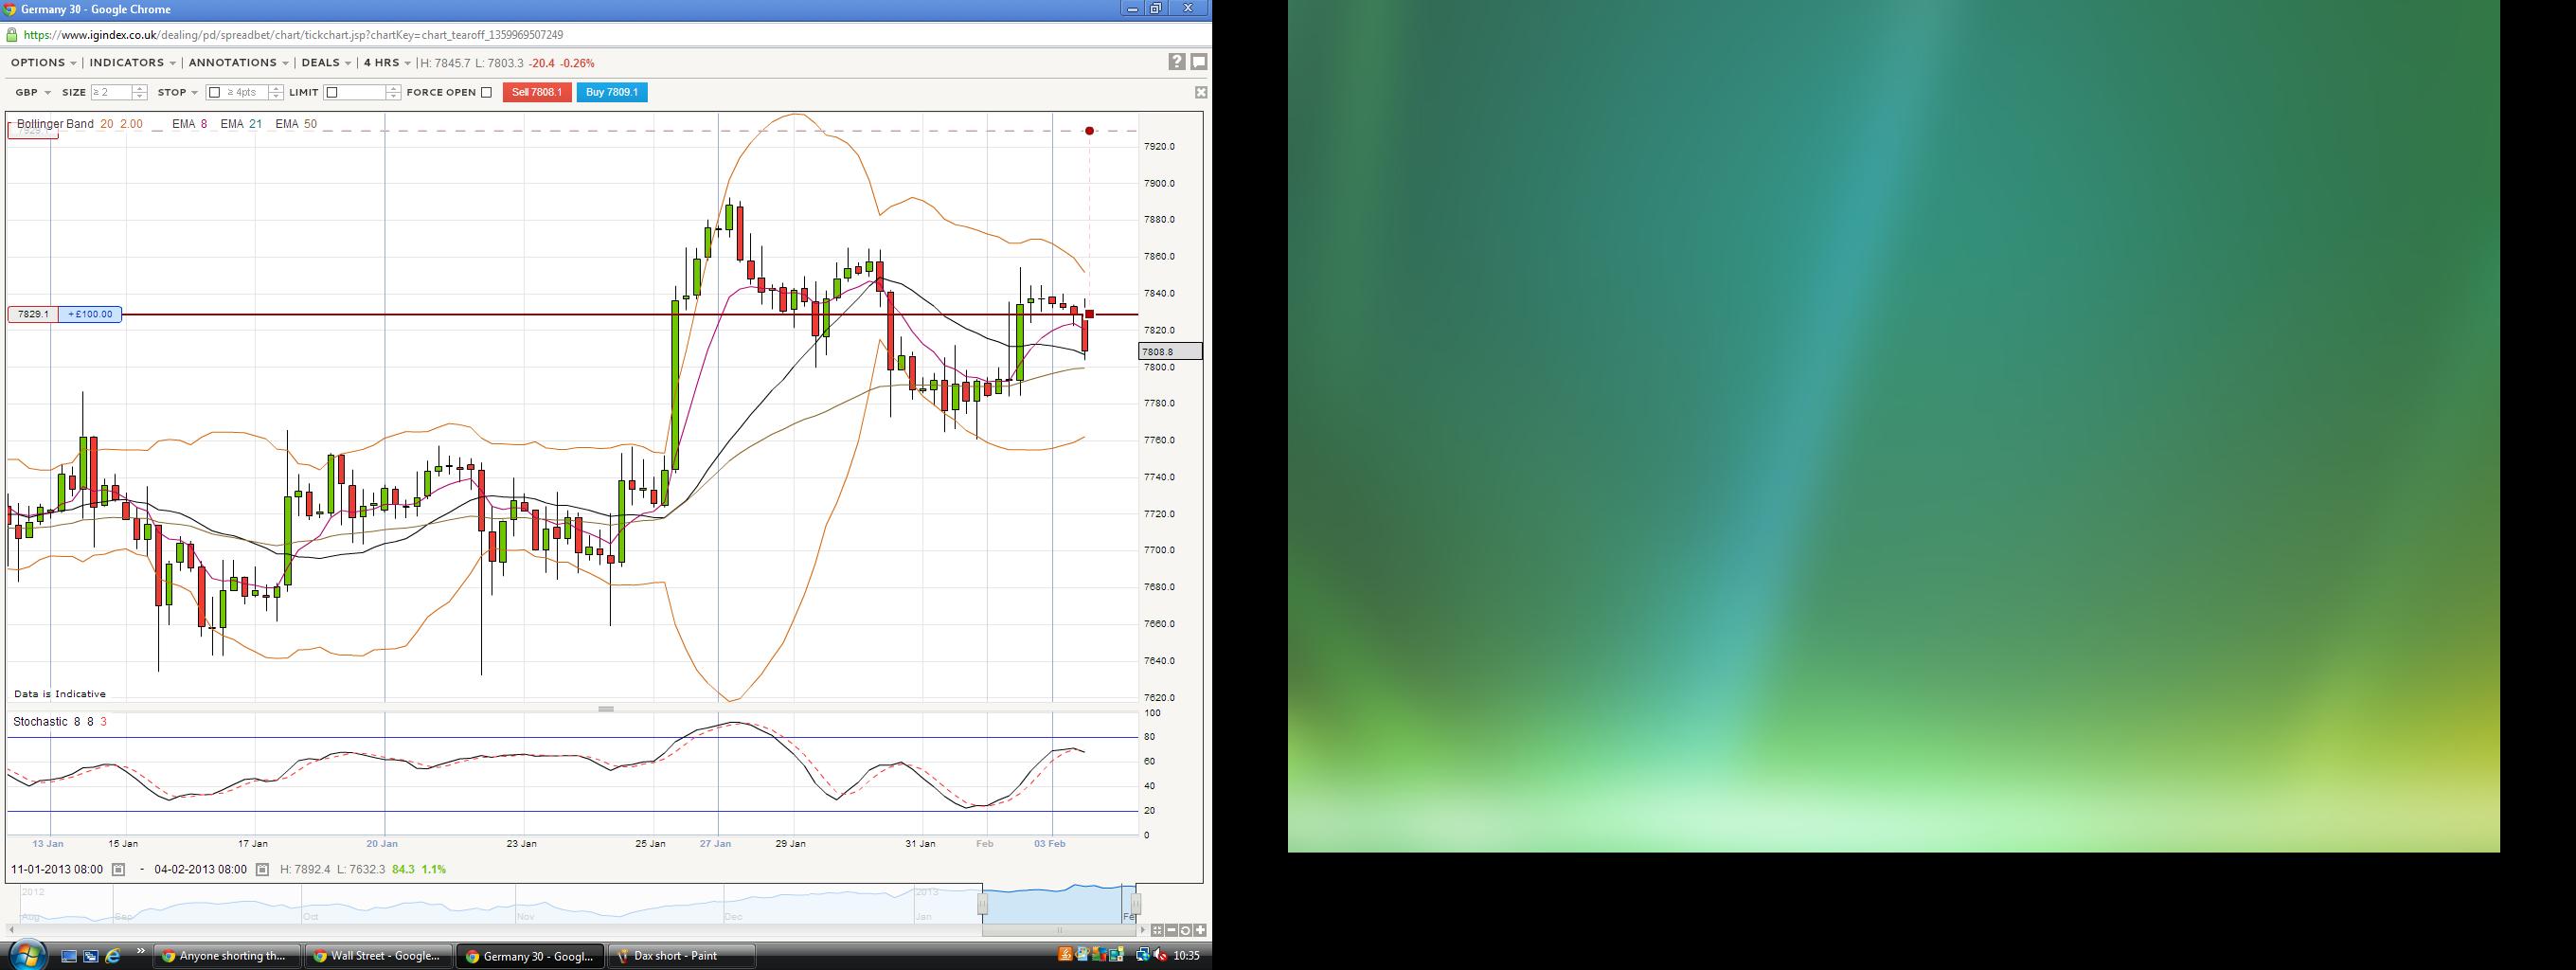The width and height of the screenshot is (2576, 970).
Task: Switch to Dax short Paint taskbar window
Action: click(x=681, y=956)
